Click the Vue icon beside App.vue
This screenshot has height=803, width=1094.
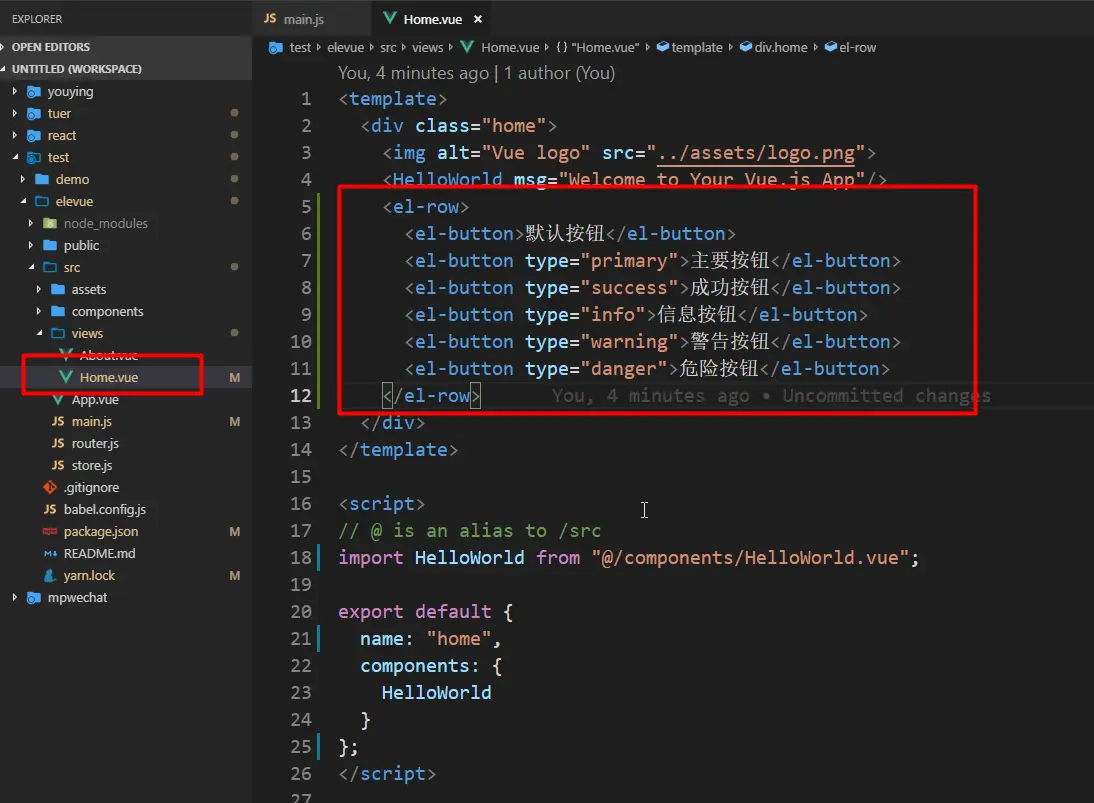pos(59,400)
